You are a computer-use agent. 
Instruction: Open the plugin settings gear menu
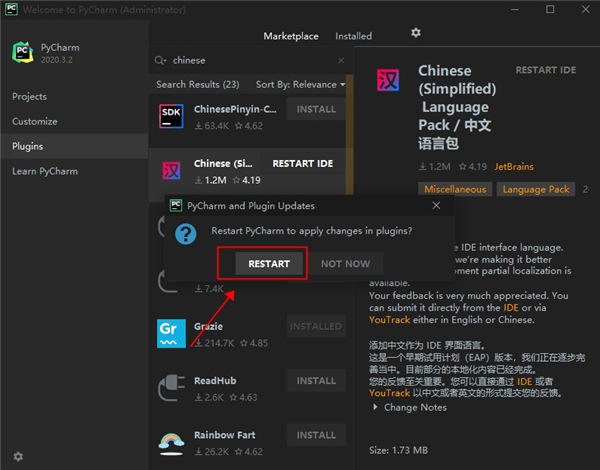(x=416, y=33)
